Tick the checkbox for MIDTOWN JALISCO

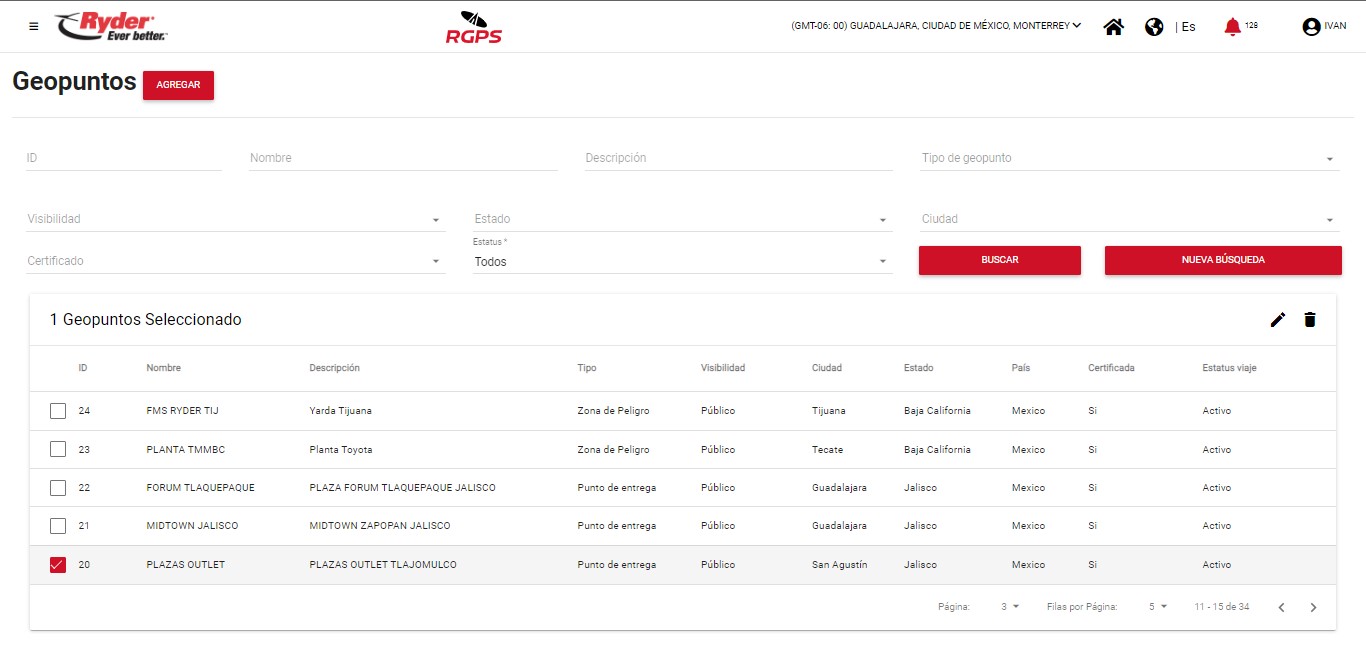coord(58,526)
